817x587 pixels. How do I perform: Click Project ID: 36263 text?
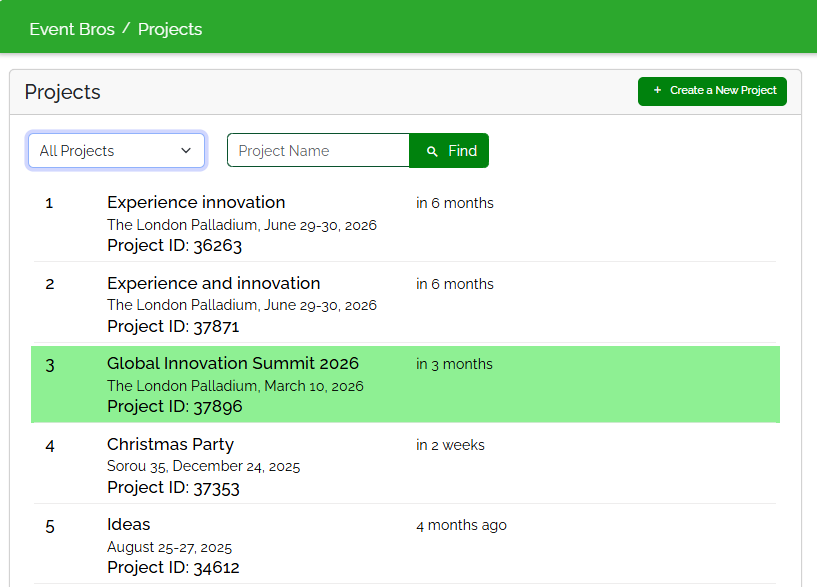coord(174,246)
